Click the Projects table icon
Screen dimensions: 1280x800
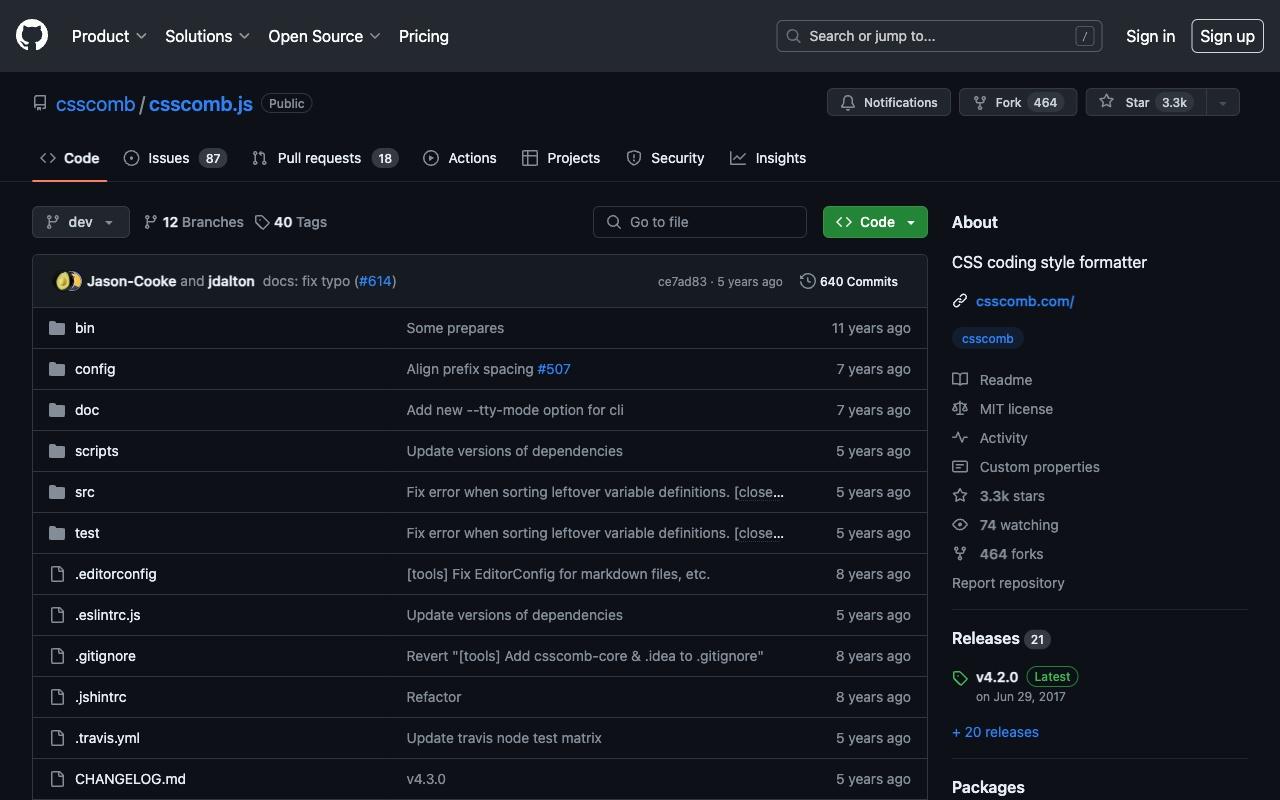530,158
